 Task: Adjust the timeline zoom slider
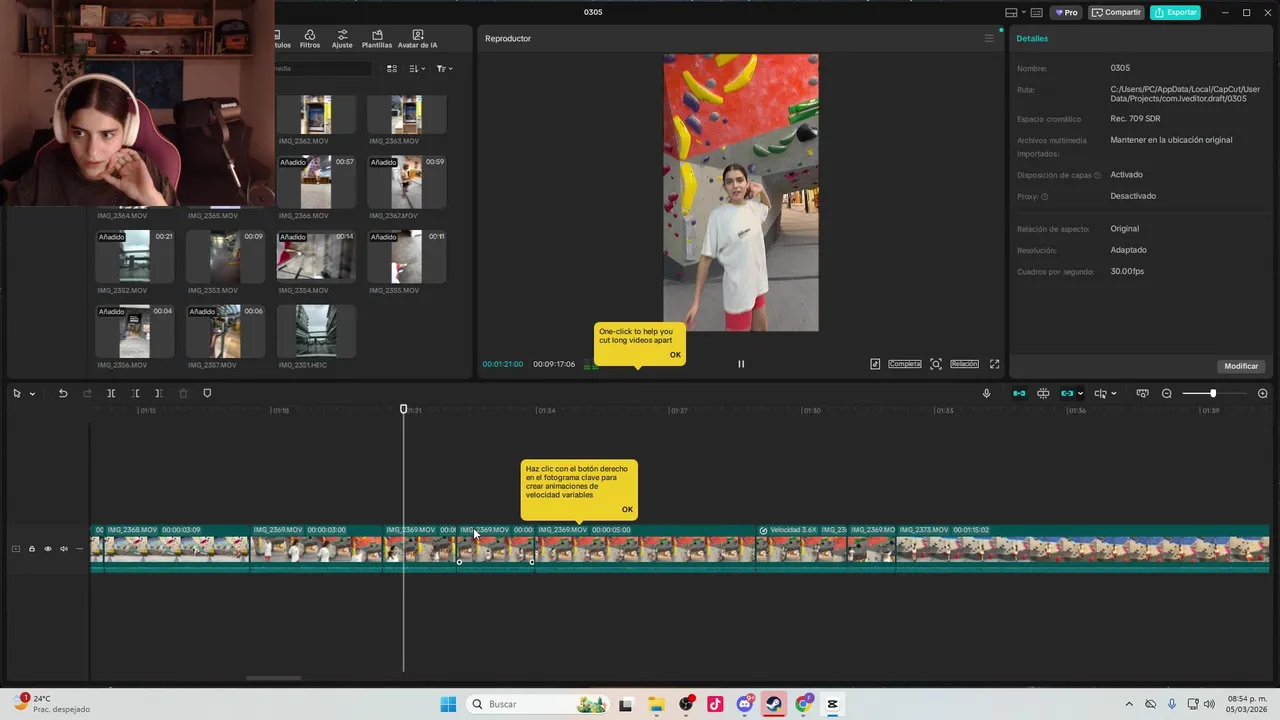[x=1212, y=393]
